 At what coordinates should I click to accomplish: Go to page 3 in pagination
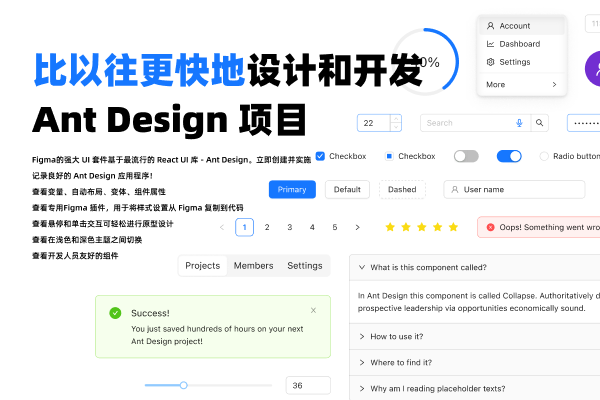tap(290, 227)
